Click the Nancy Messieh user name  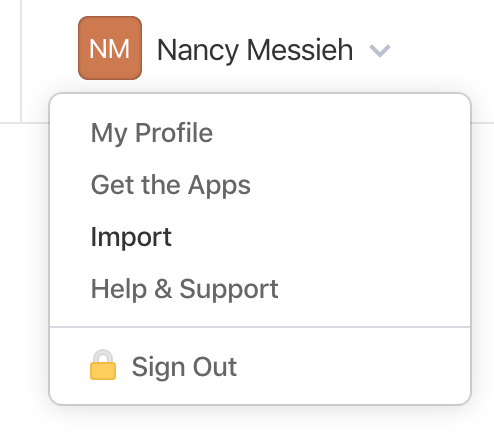tap(255, 50)
